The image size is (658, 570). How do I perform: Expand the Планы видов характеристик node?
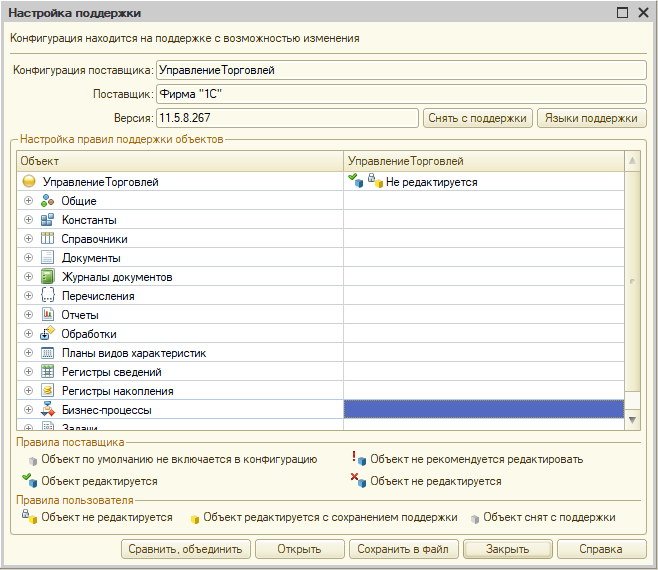tap(29, 353)
